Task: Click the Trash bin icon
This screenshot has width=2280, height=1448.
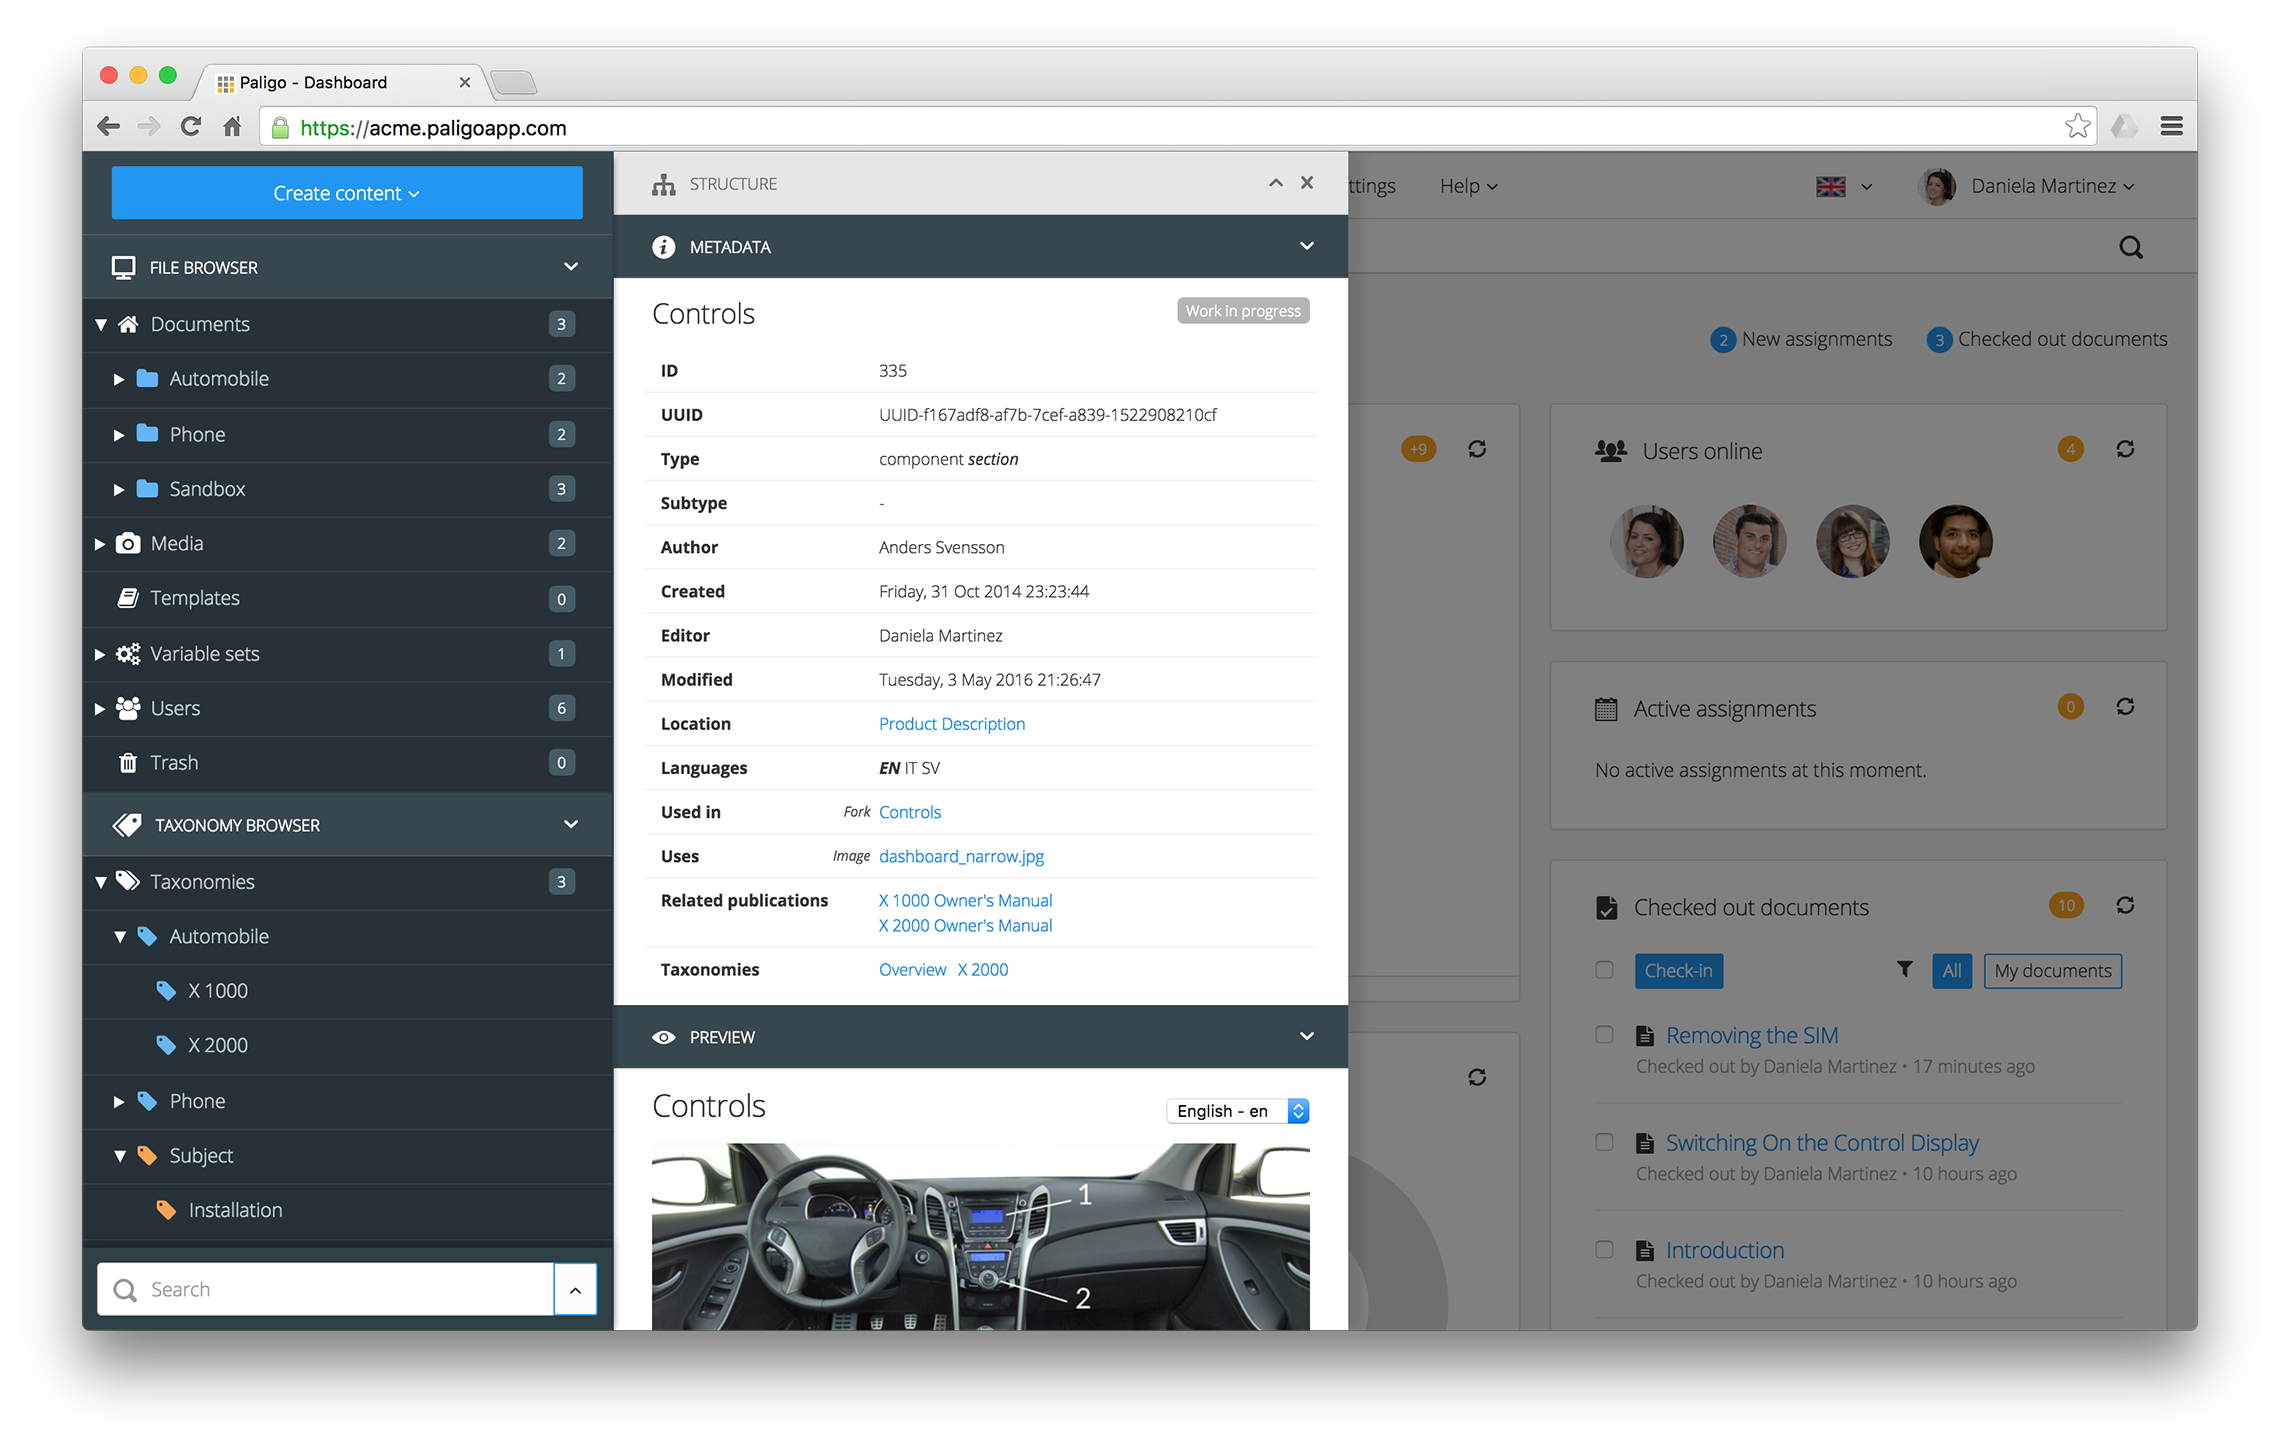Action: tap(128, 763)
